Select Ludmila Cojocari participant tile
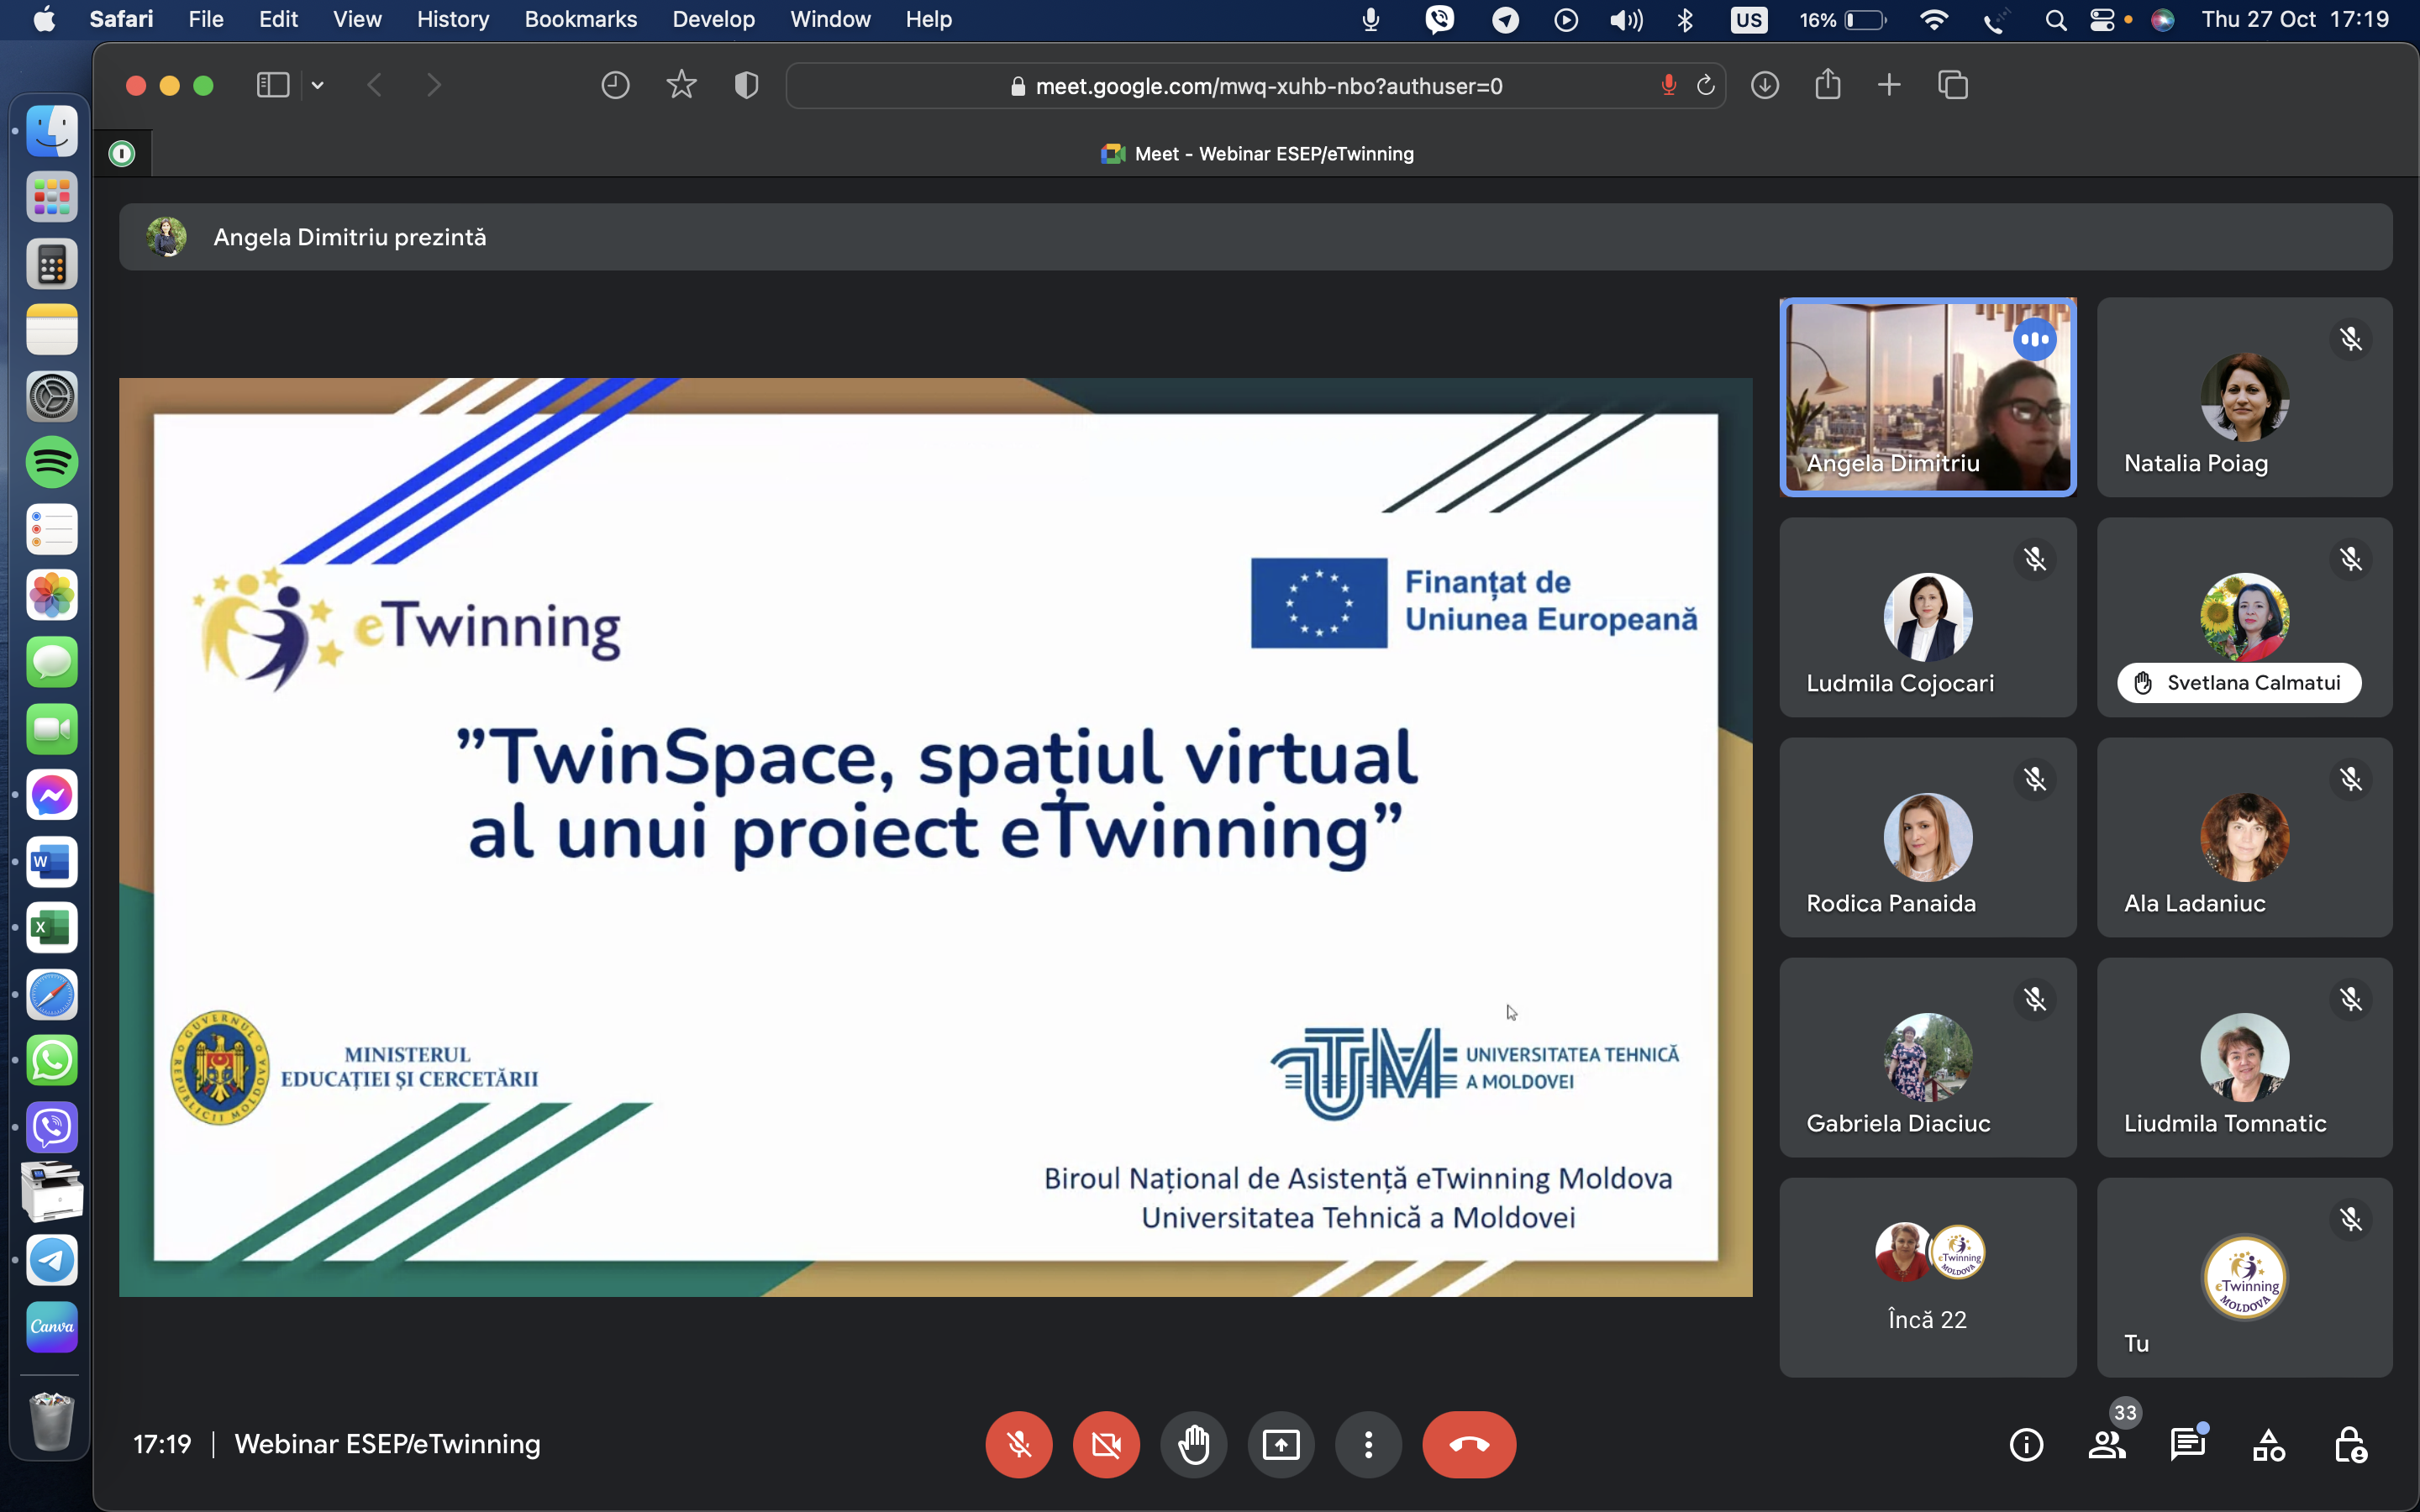Viewport: 2420px width, 1512px height. click(x=1927, y=617)
